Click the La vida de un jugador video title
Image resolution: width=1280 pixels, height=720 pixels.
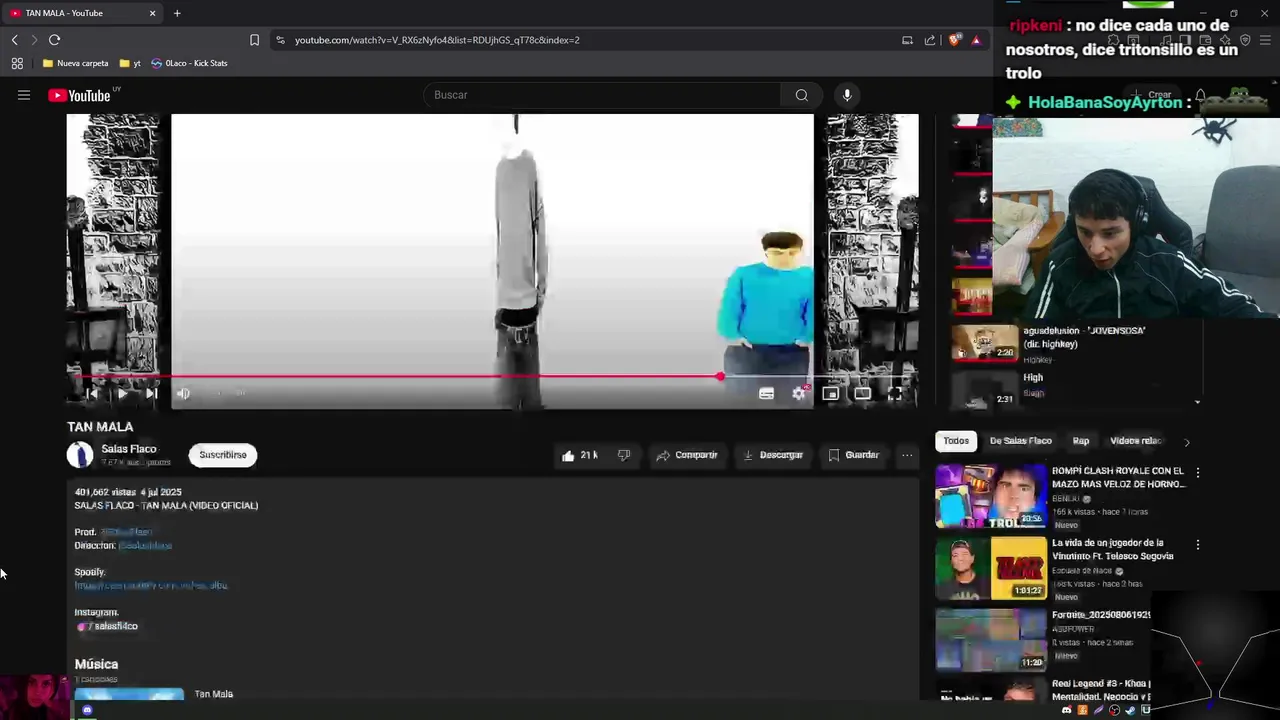coord(1112,549)
